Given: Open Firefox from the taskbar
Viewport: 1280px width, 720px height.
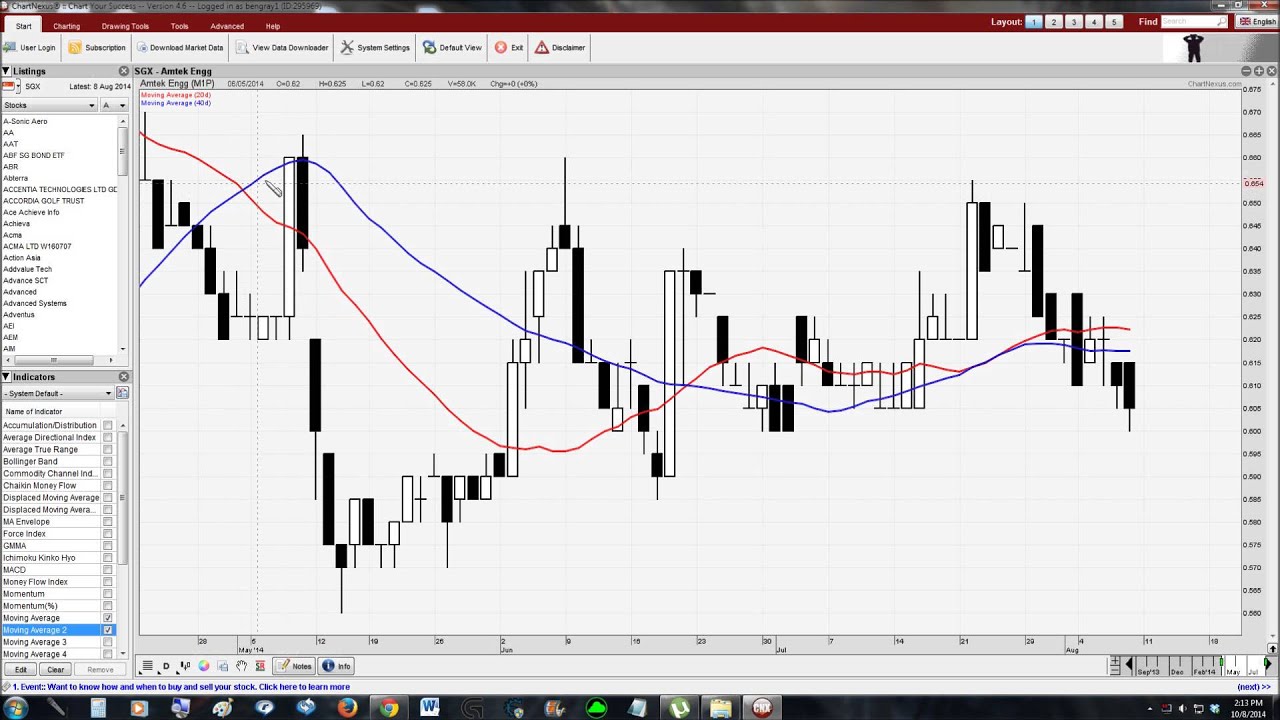Looking at the screenshot, I should [347, 708].
